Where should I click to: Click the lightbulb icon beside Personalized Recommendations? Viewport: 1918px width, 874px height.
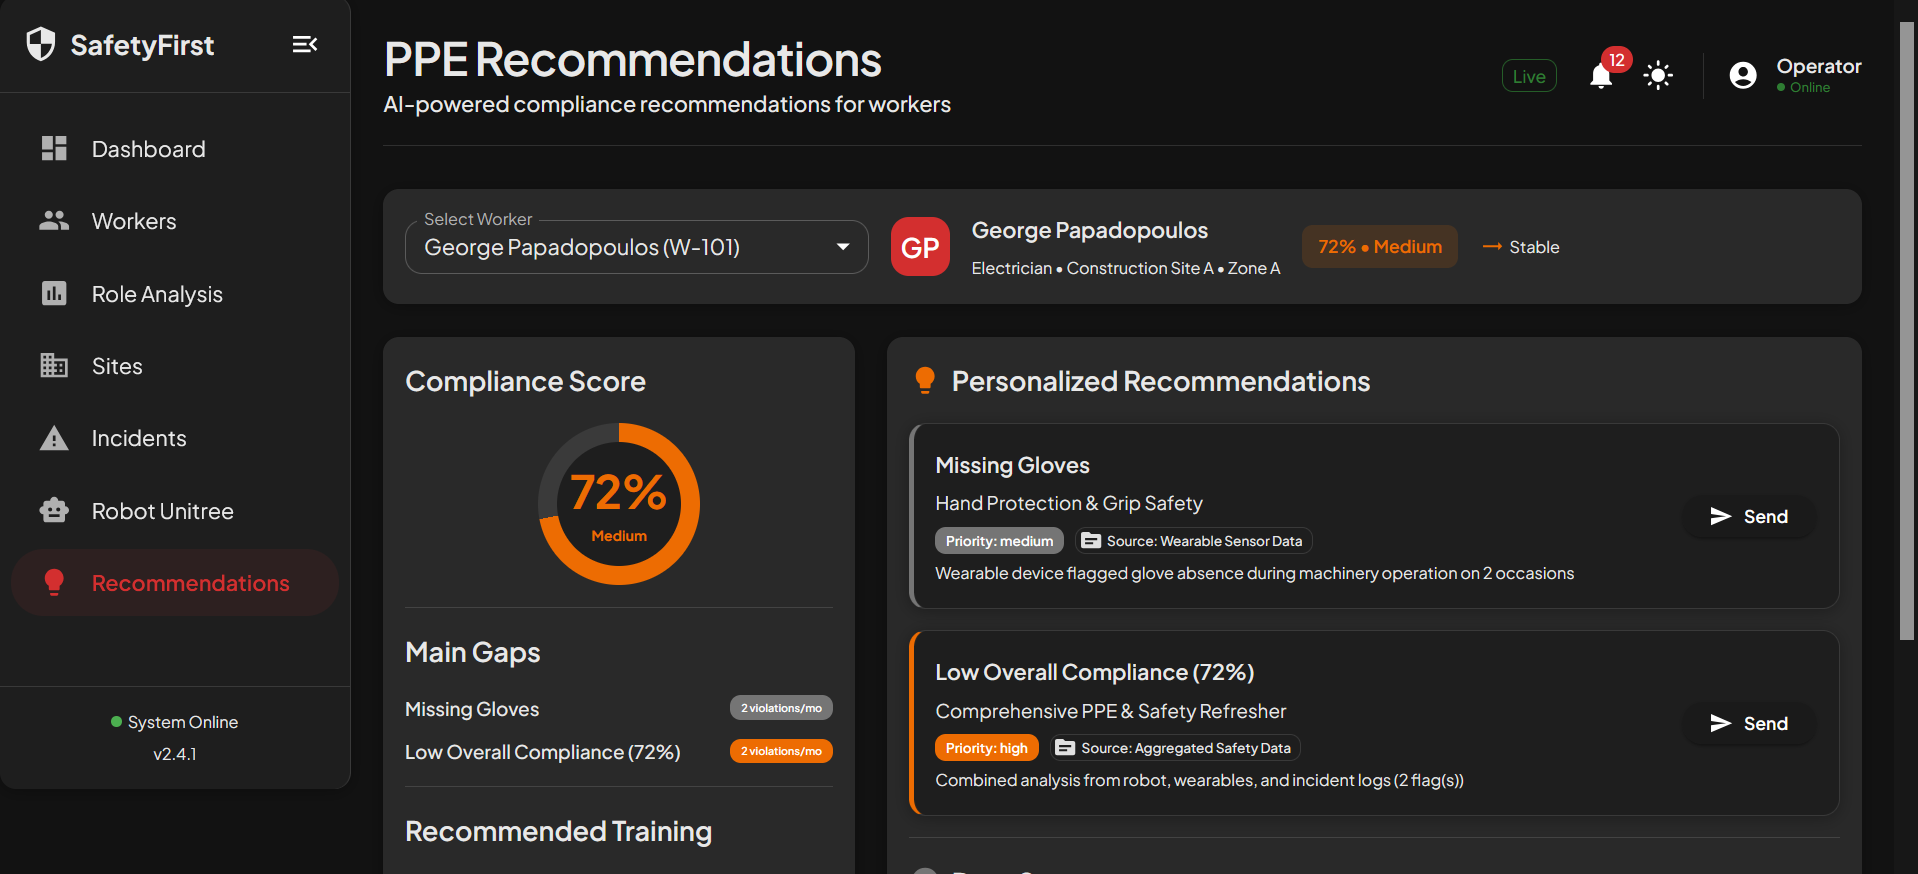point(925,381)
